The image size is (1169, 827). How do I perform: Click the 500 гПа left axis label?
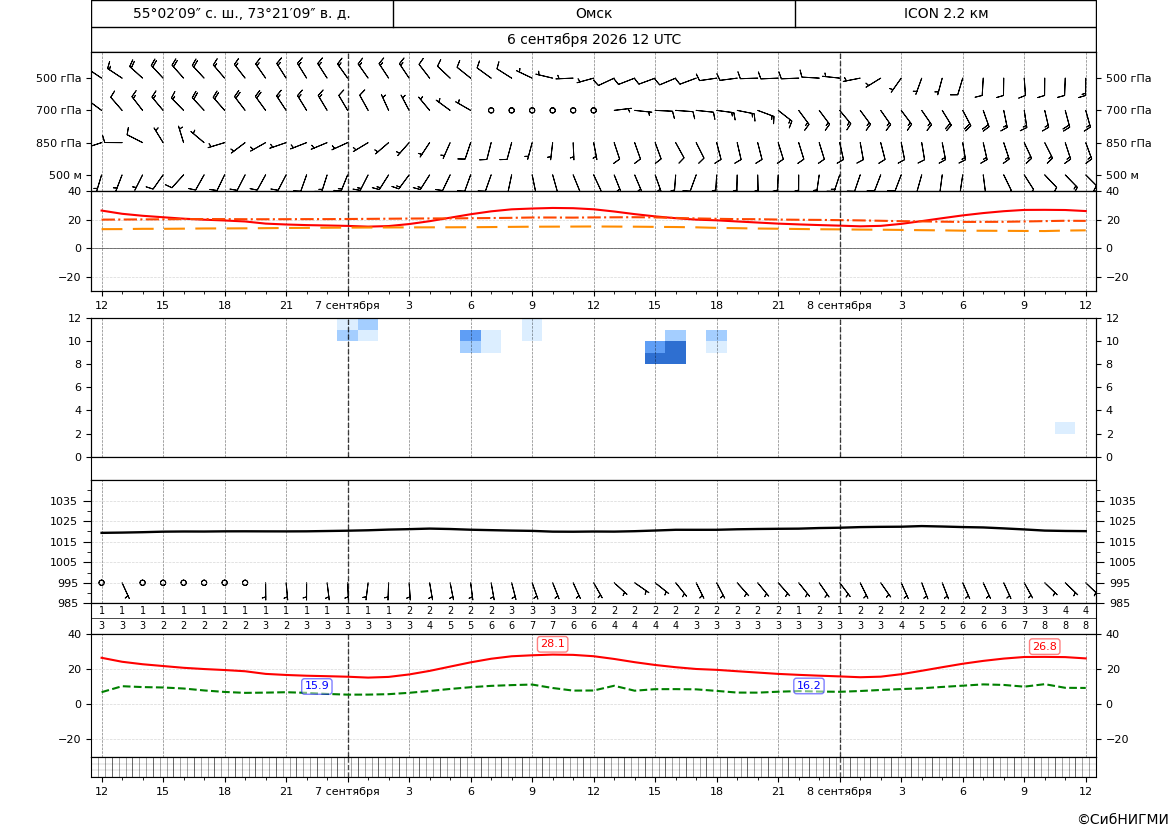59,78
